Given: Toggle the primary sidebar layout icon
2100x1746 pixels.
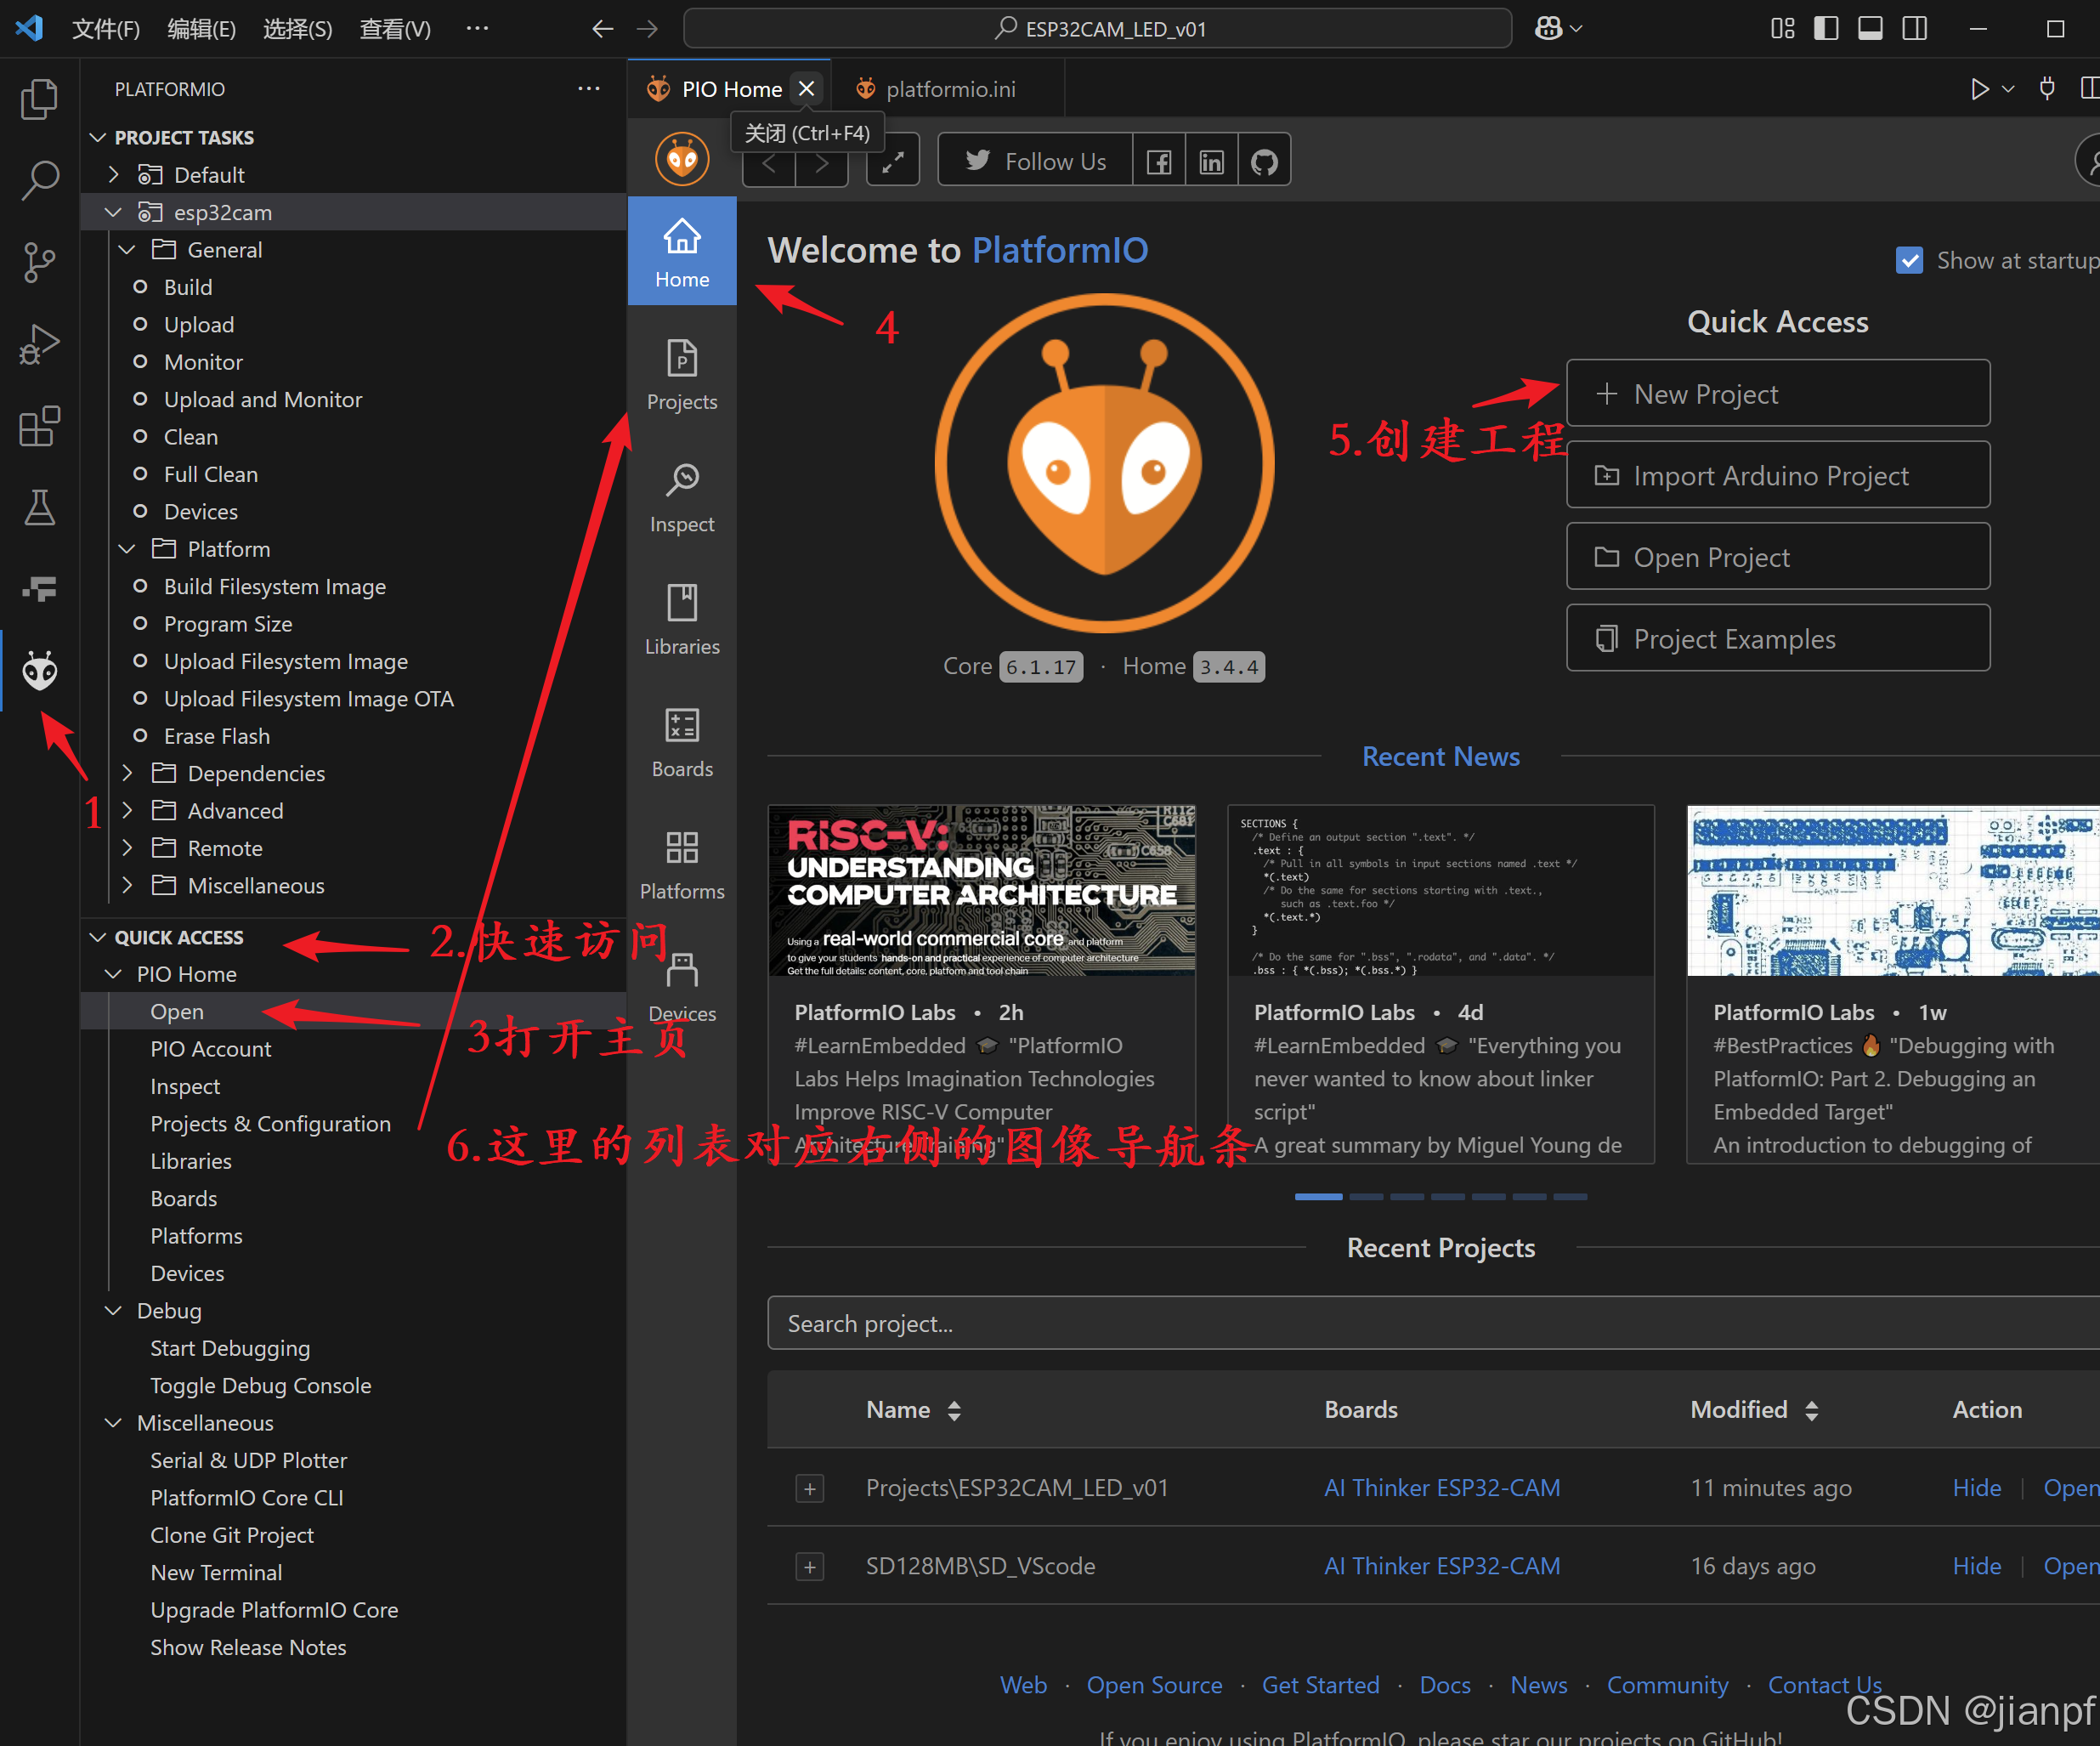Looking at the screenshot, I should click(x=1826, y=29).
